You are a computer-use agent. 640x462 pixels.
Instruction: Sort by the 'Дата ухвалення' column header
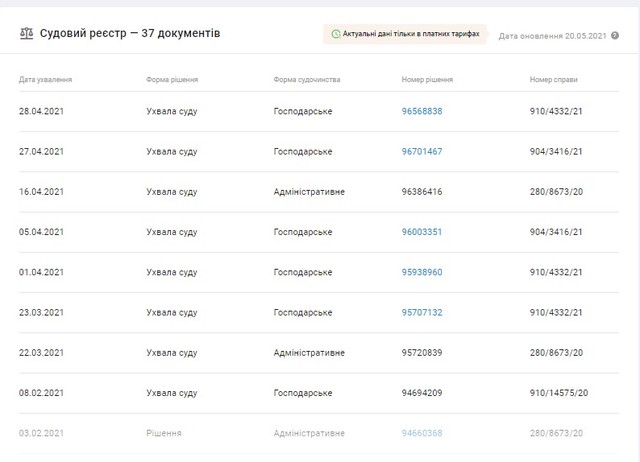click(45, 79)
